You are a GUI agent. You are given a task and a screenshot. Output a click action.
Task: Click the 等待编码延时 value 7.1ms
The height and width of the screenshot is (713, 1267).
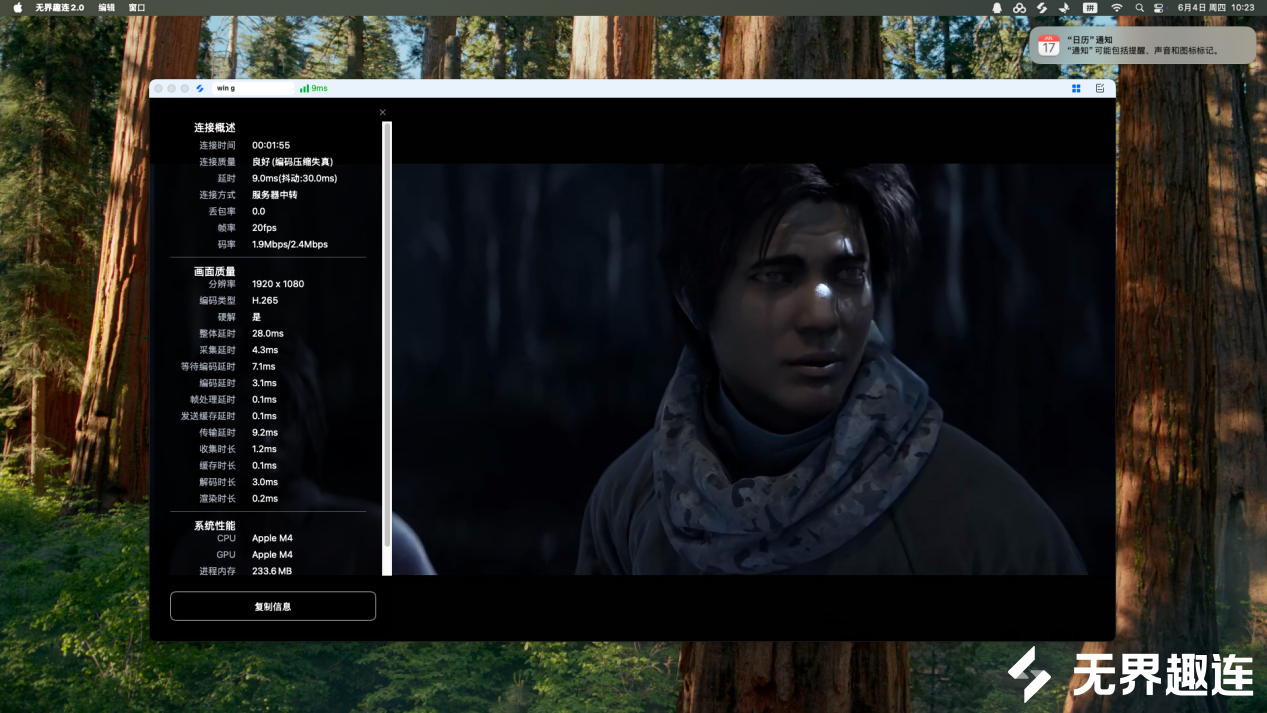(264, 367)
